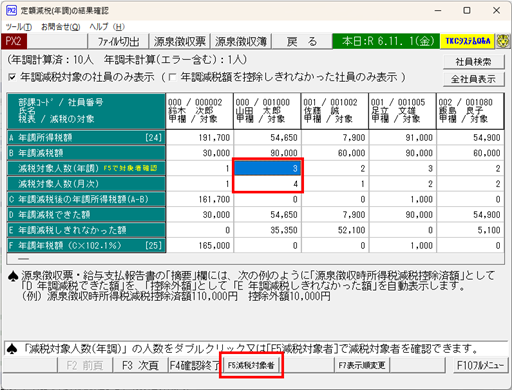
Task: Click the 社員検索 button
Action: [x=473, y=62]
